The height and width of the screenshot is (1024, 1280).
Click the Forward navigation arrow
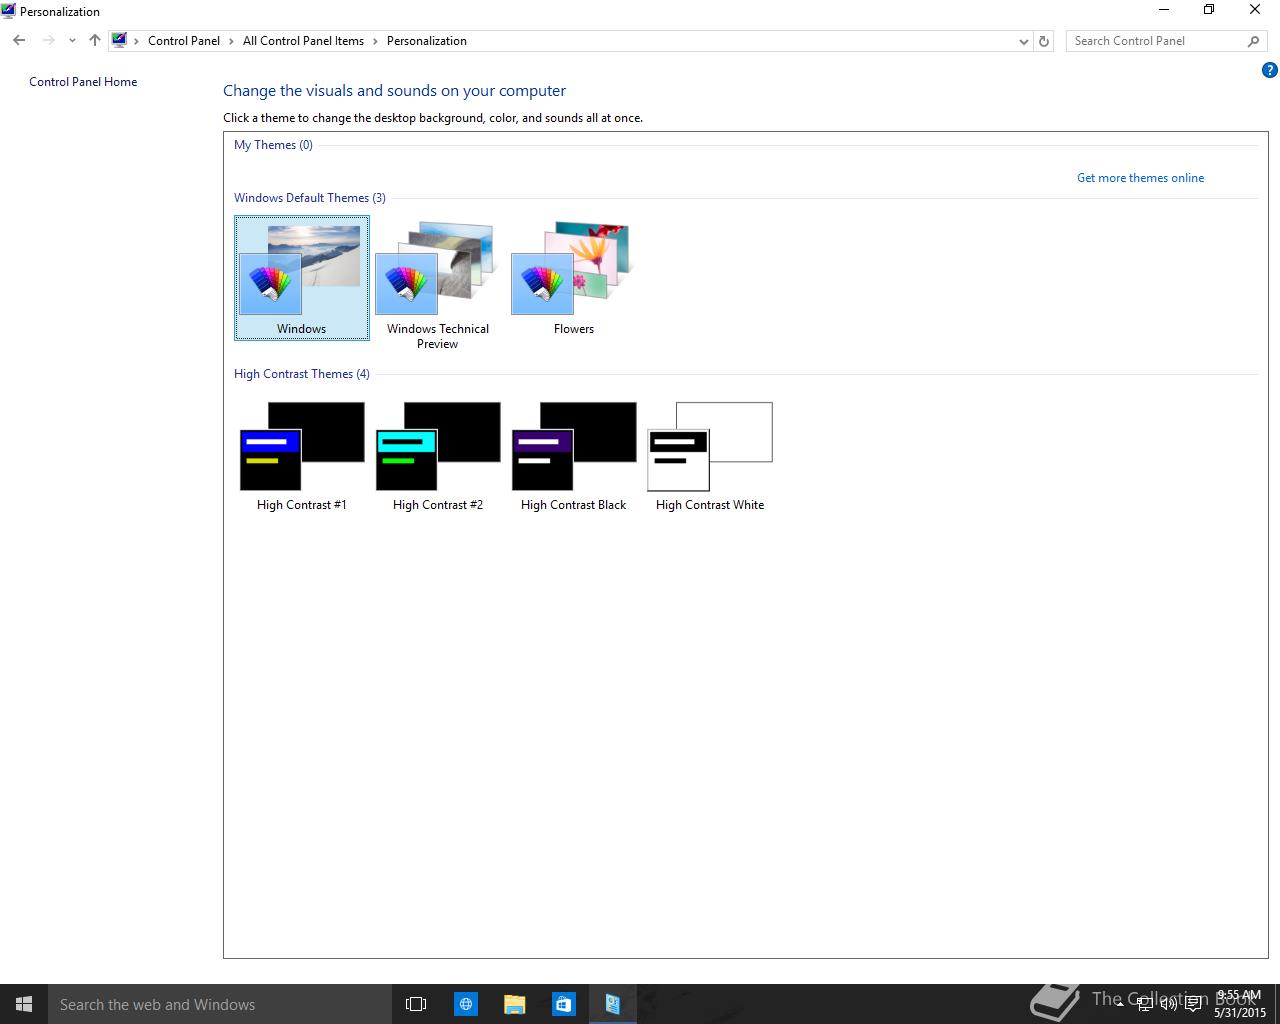48,41
